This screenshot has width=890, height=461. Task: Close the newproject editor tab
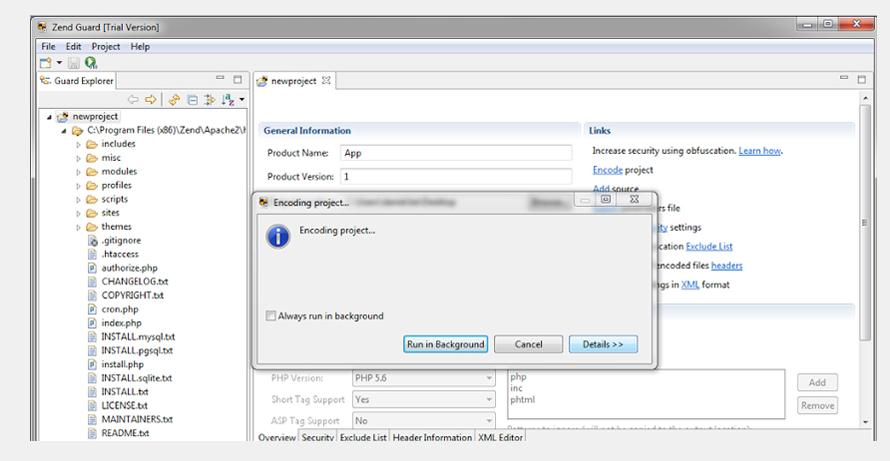point(326,81)
